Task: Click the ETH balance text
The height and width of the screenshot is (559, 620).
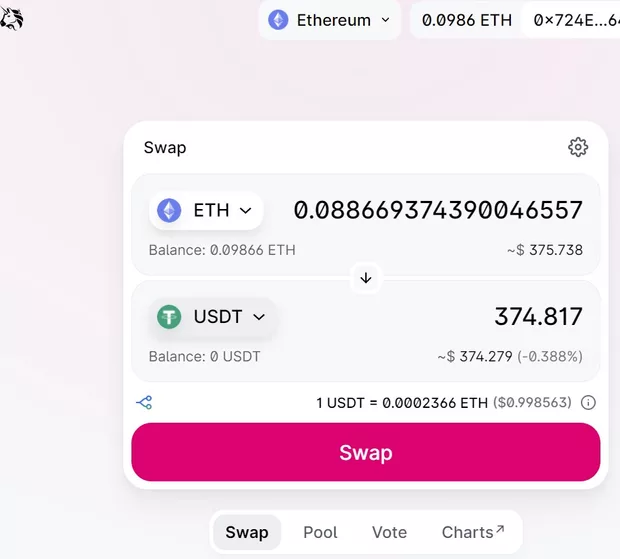Action: coord(222,250)
